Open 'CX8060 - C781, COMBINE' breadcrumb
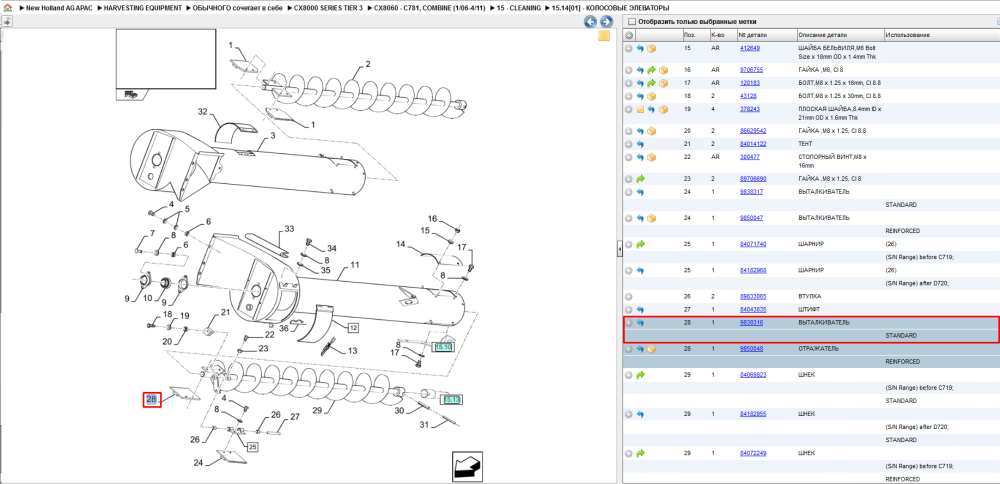Screen dimensions: 1000x484 tap(429, 8)
